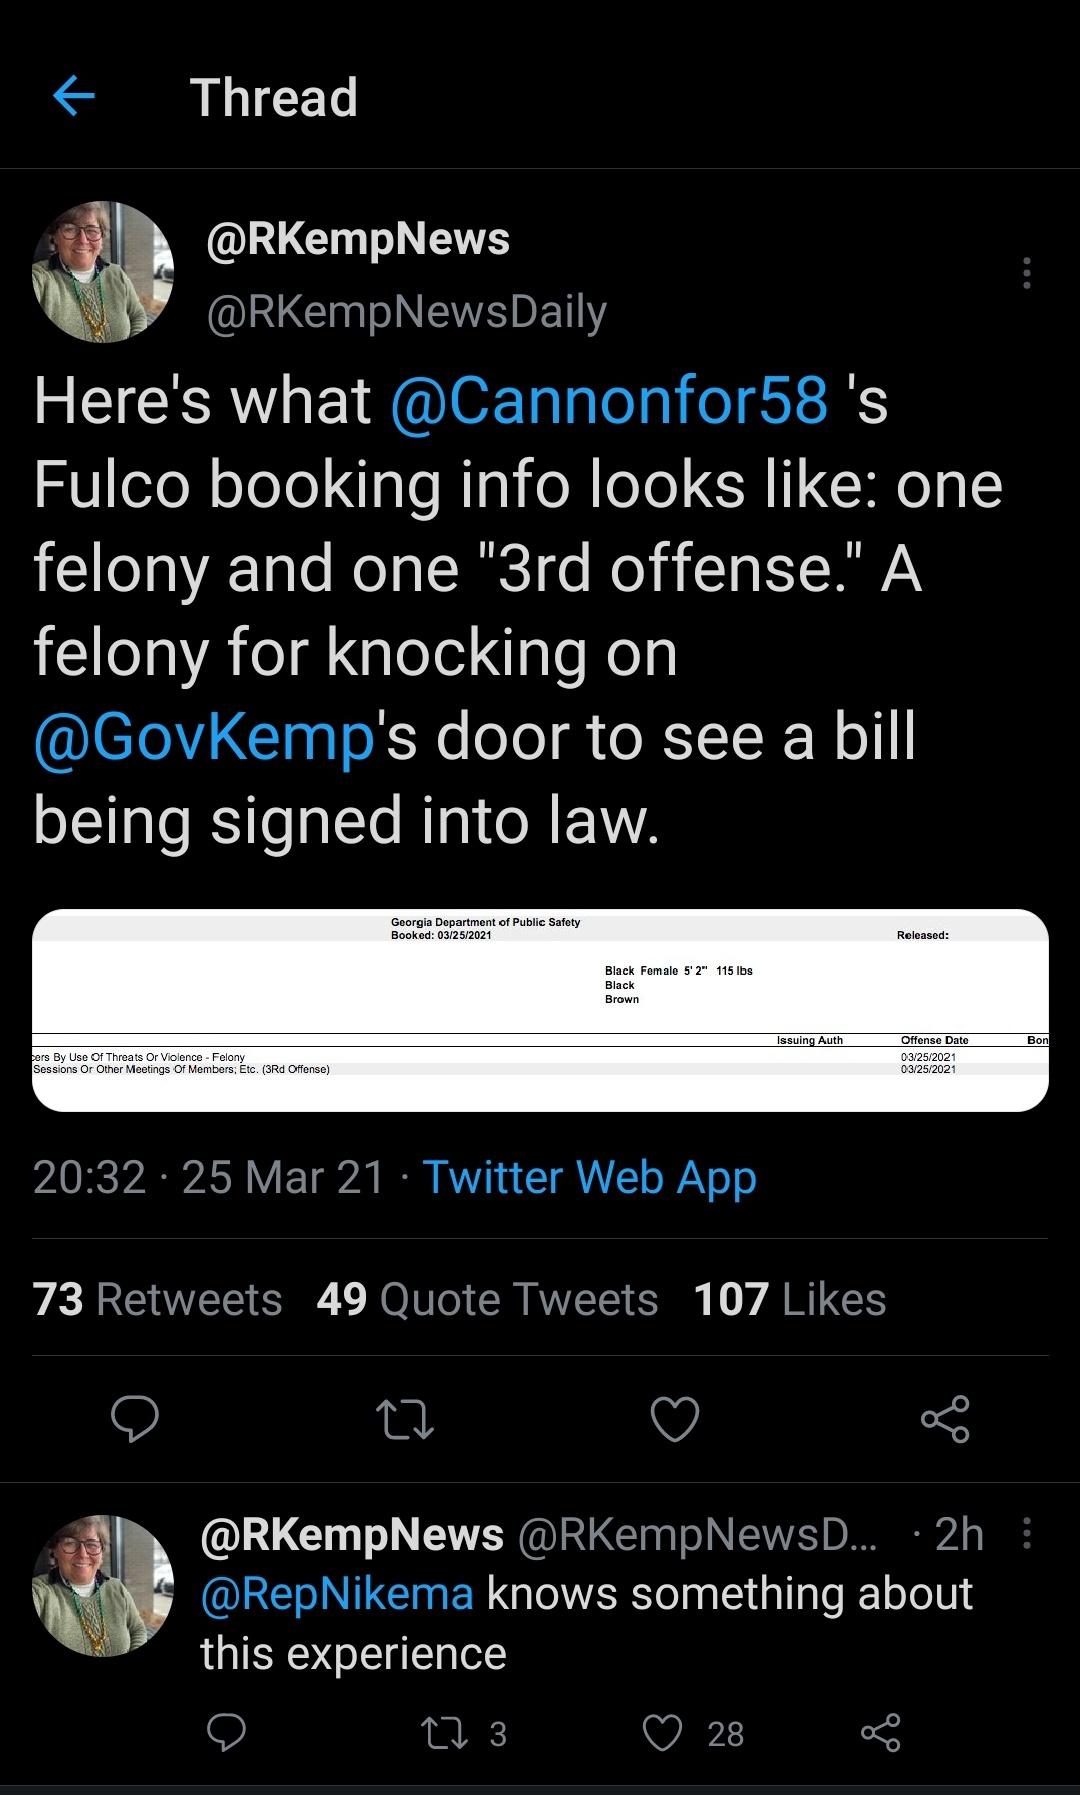Open the @GovKemp mention
The height and width of the screenshot is (1795, 1080).
(203, 737)
